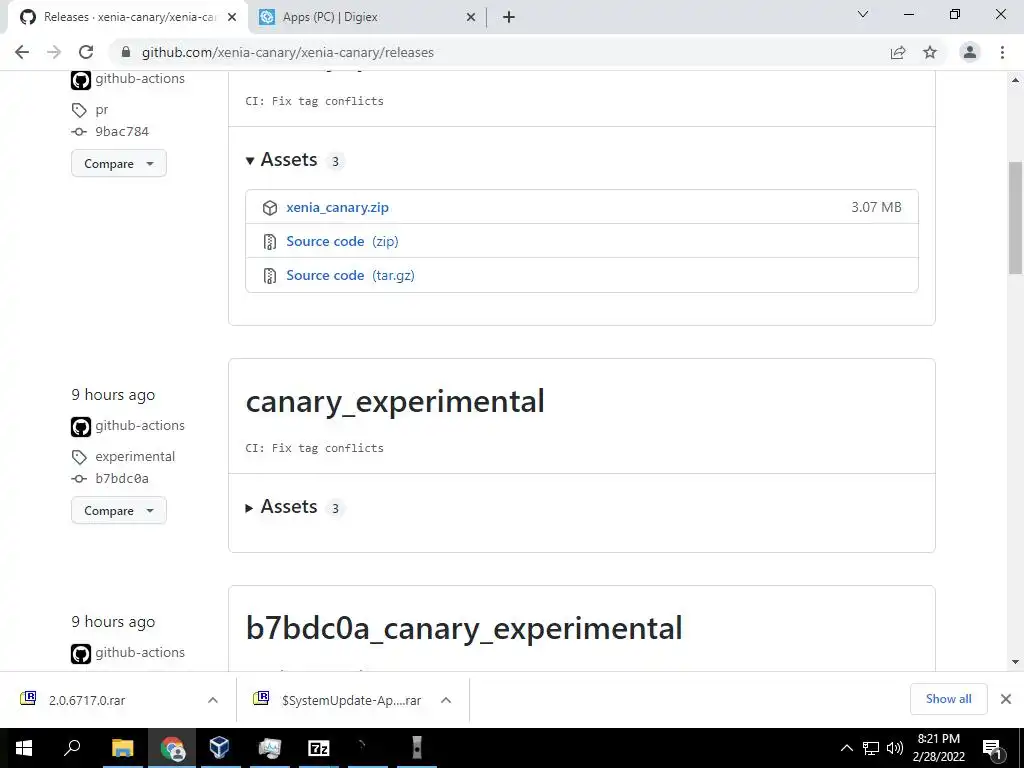
Task: Open the notification center icon
Action: click(x=993, y=748)
